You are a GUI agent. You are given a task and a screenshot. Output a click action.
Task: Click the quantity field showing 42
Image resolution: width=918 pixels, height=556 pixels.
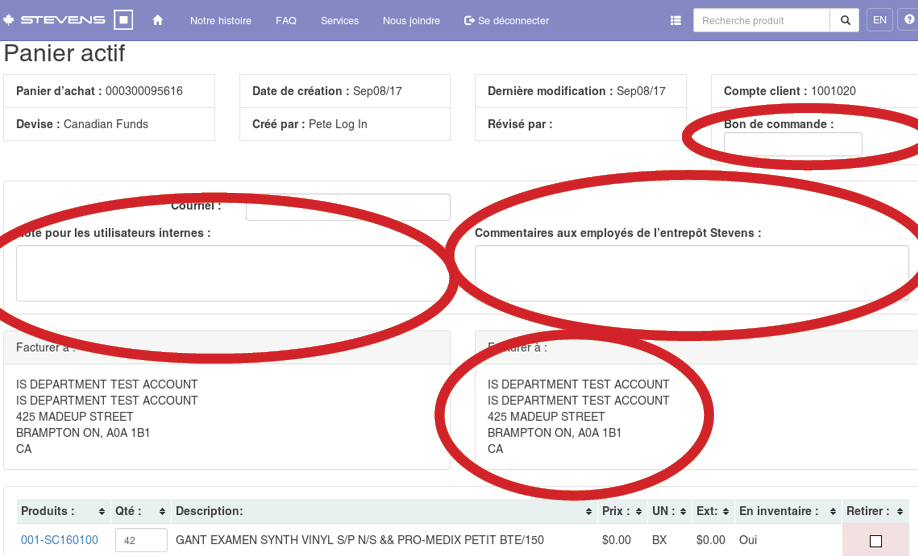(141, 540)
